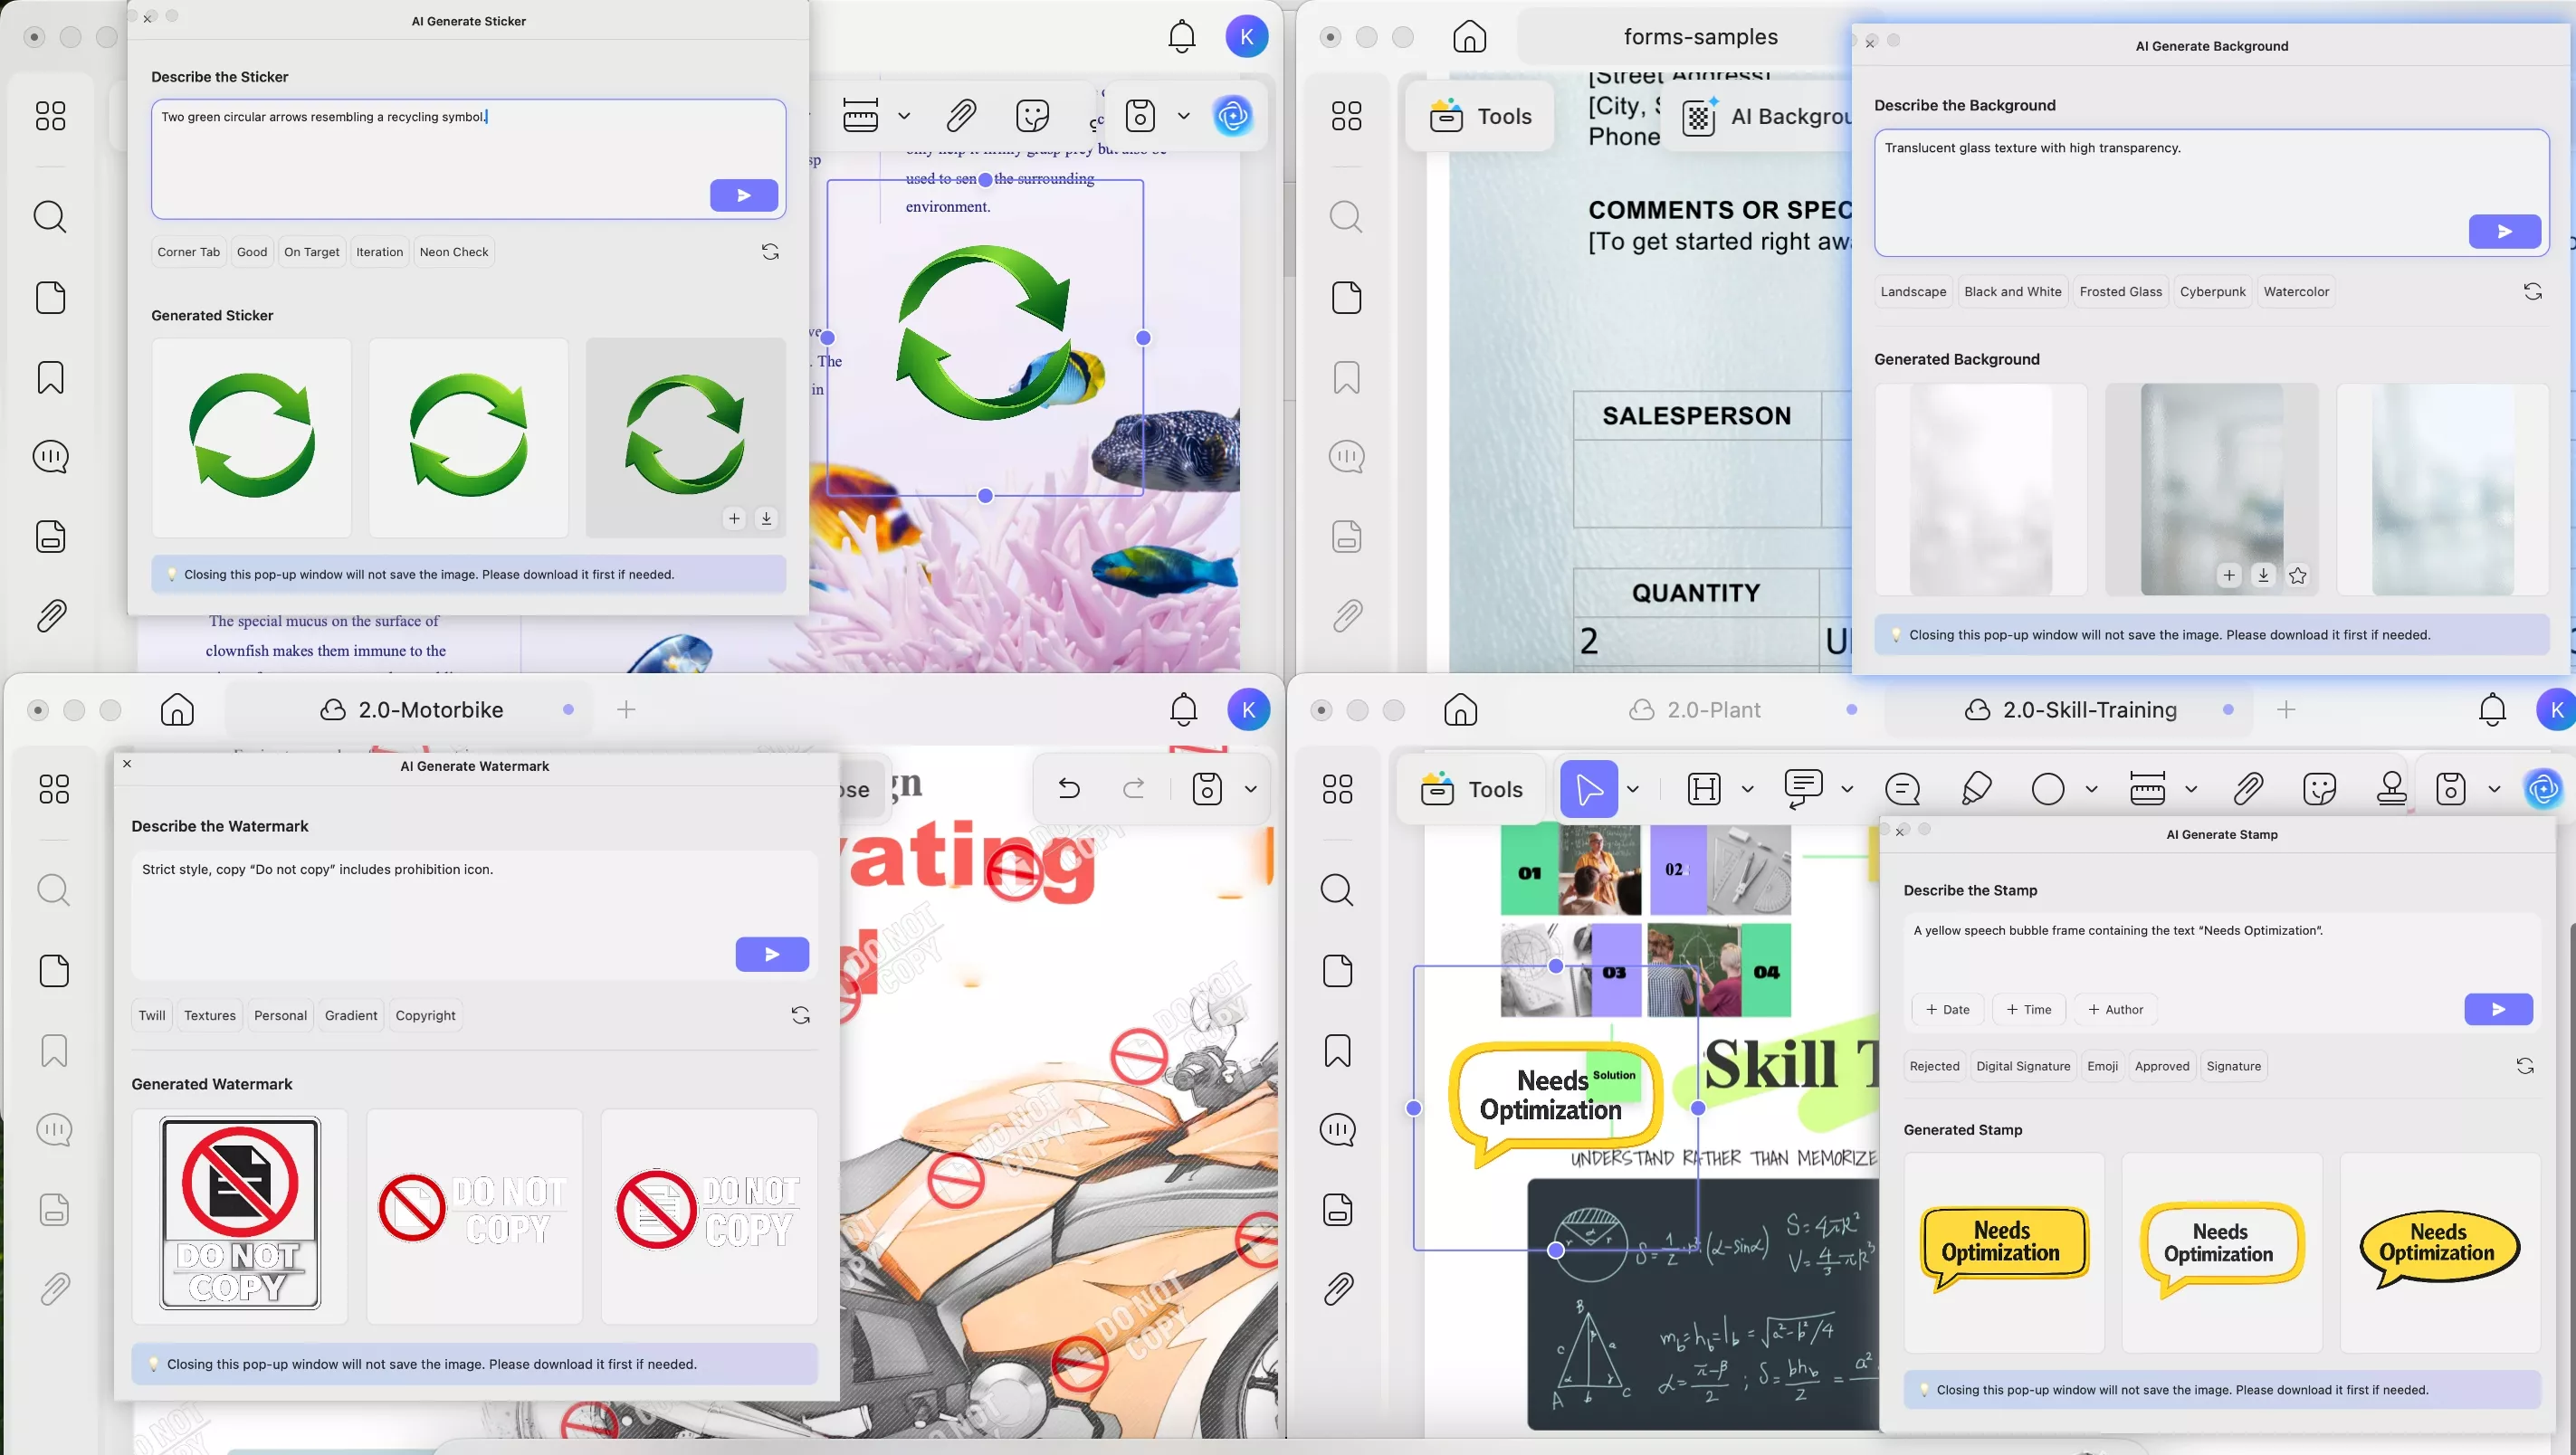Image resolution: width=2576 pixels, height=1455 pixels.
Task: Click the home icon in forms-samples window
Action: coord(1469,37)
